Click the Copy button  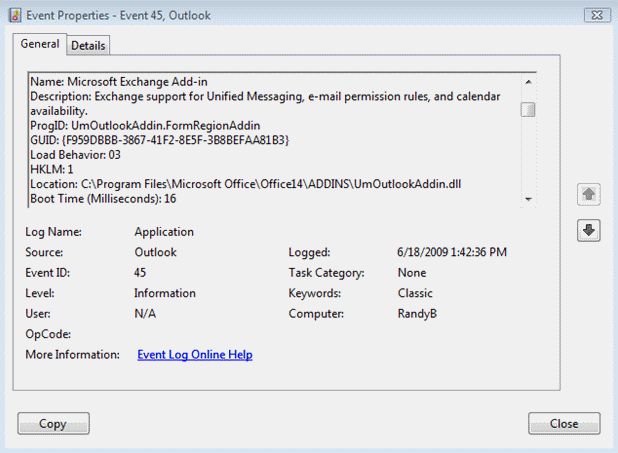coord(53,423)
